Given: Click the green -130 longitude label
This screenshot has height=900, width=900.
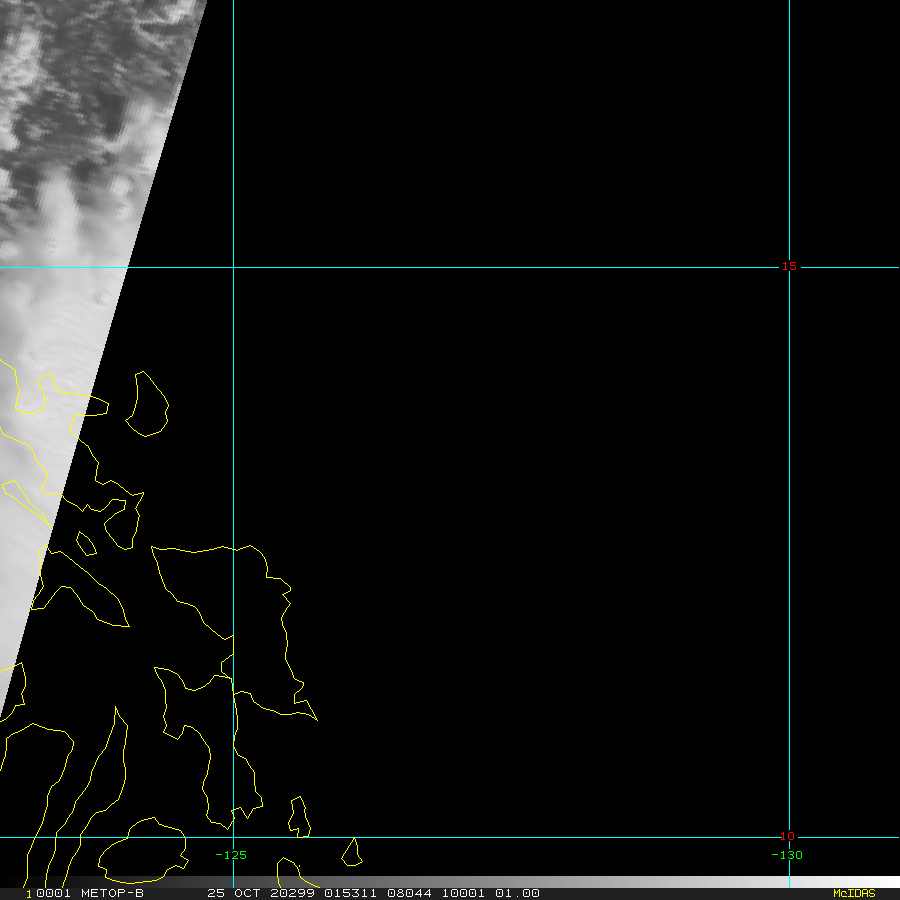Looking at the screenshot, I should [x=786, y=855].
